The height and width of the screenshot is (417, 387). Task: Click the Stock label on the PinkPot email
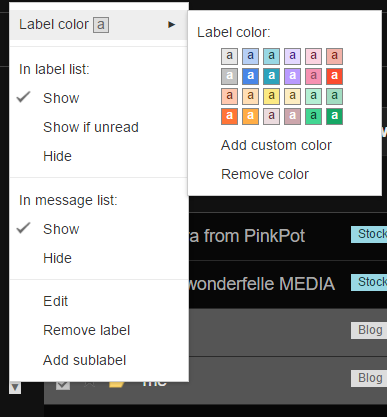pos(369,234)
